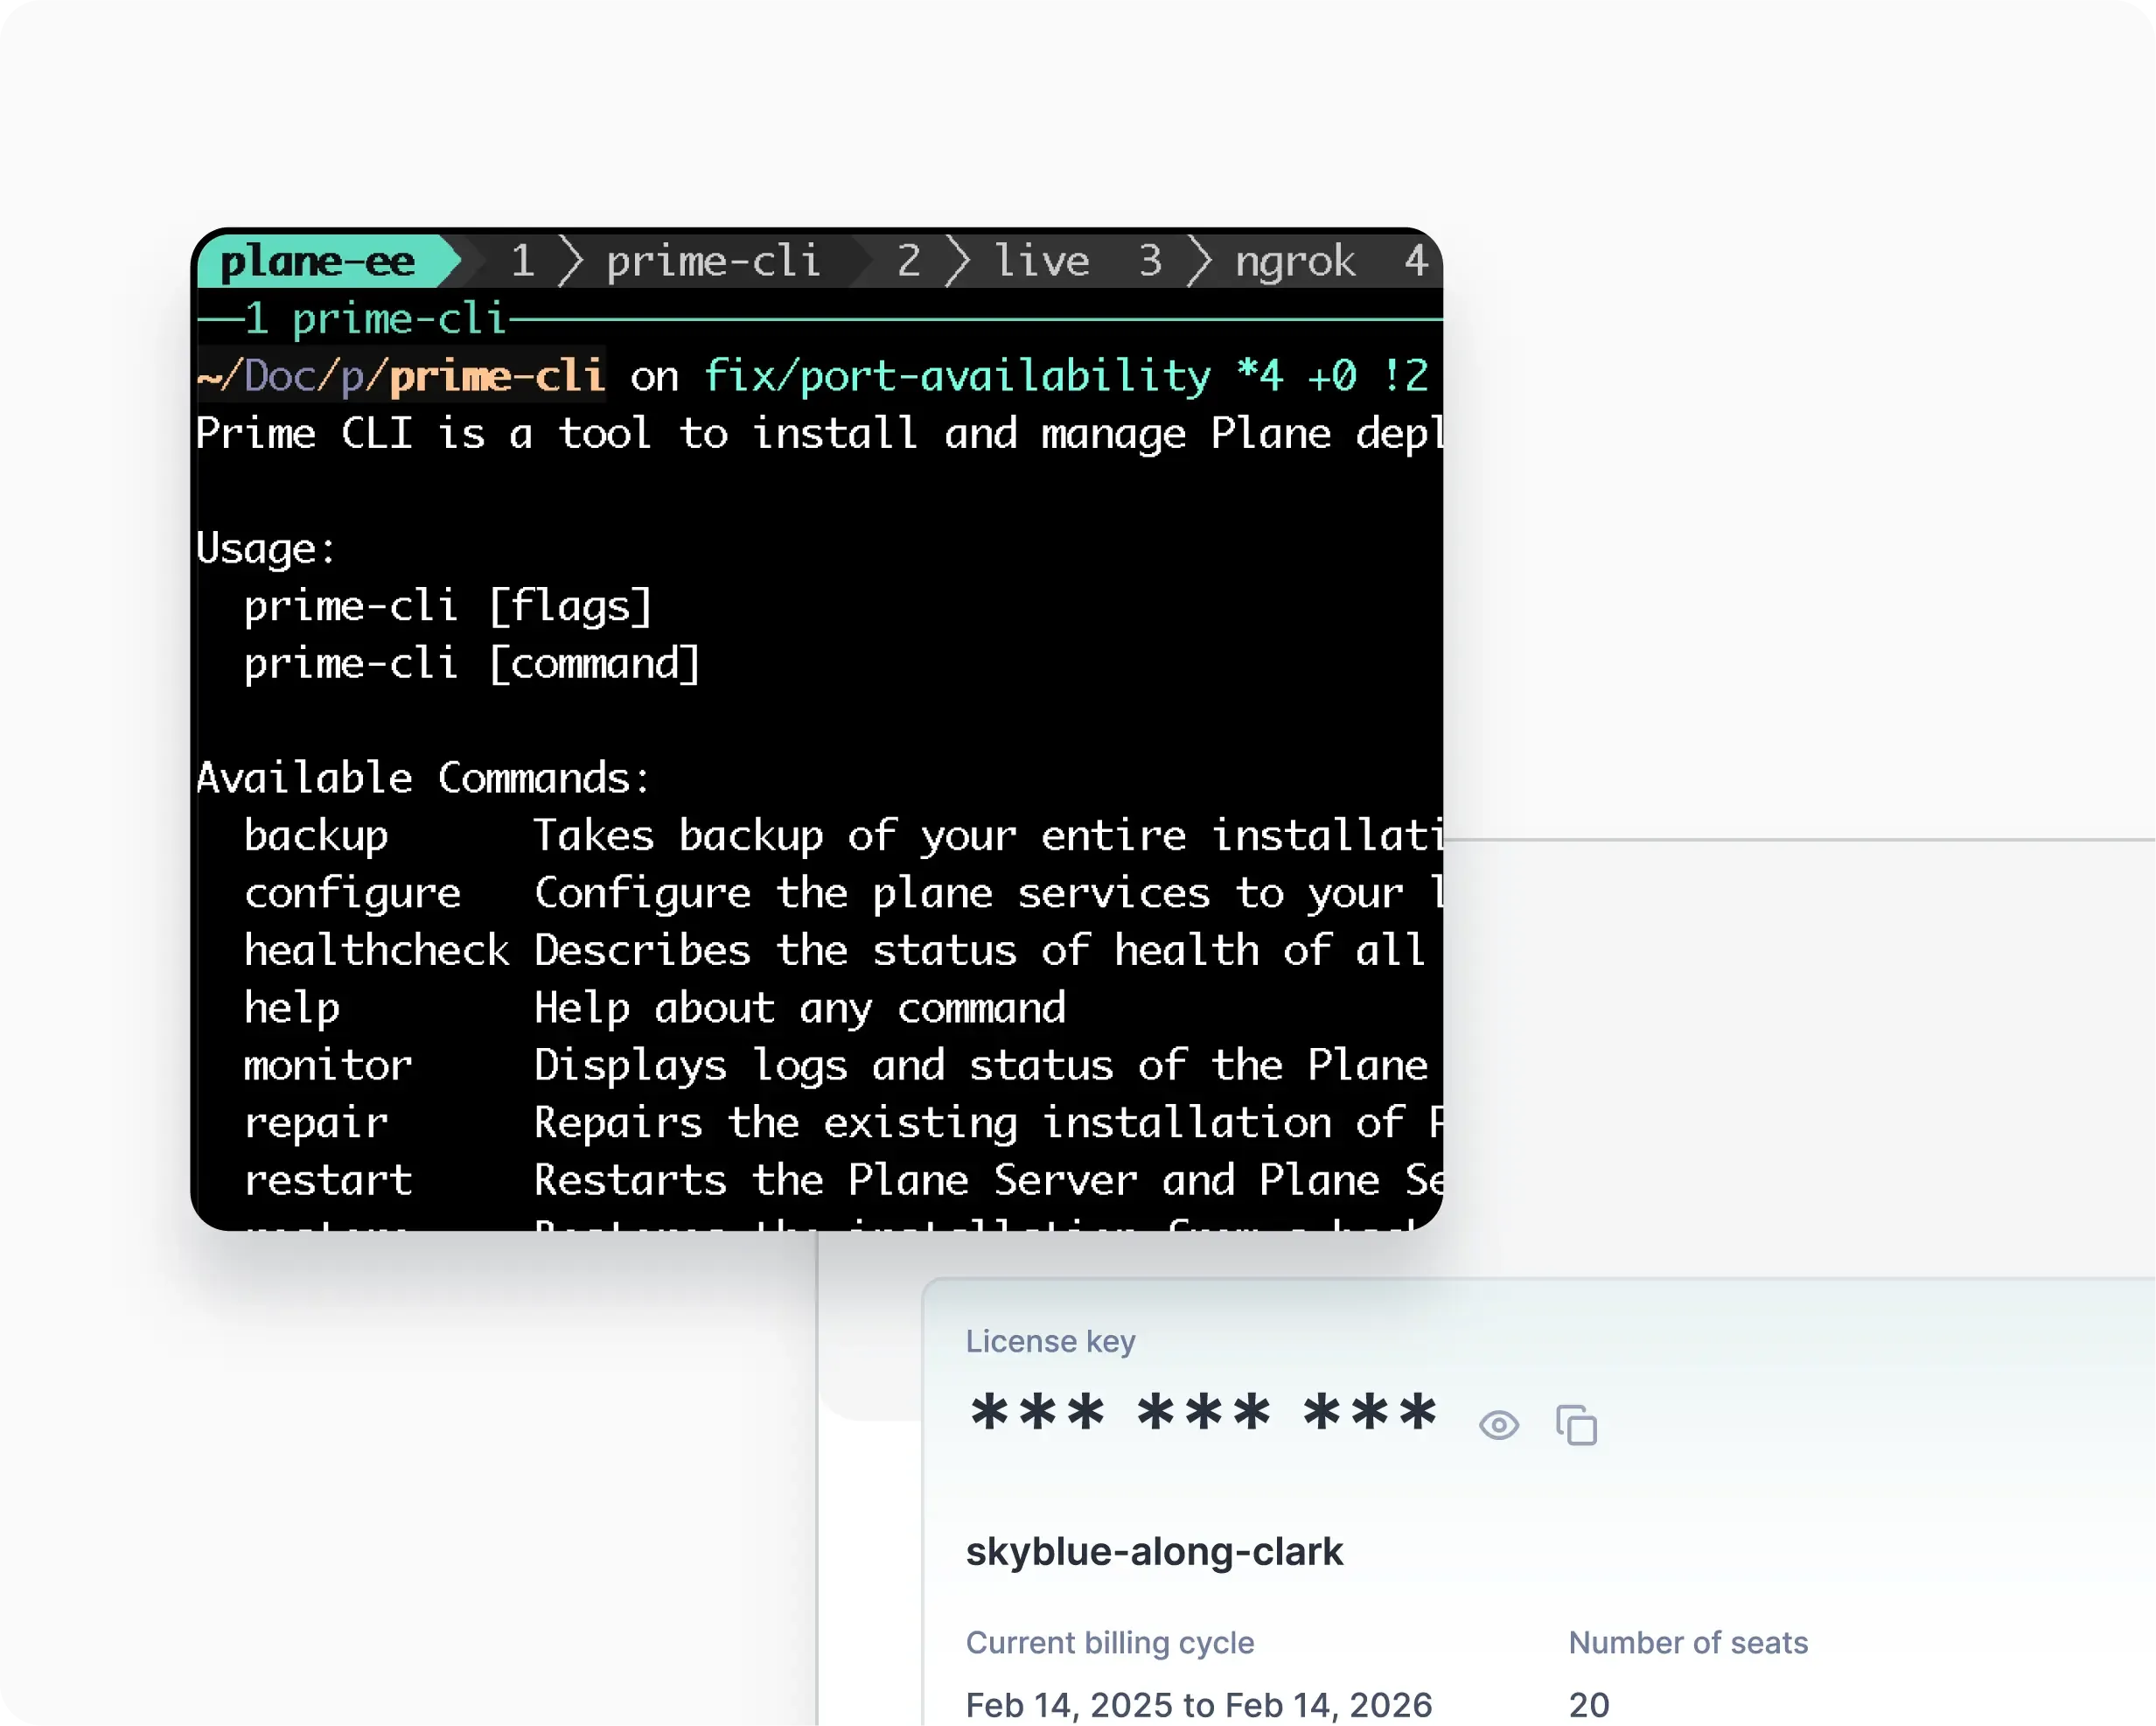Select the plane-ee session label

pyautogui.click(x=318, y=261)
